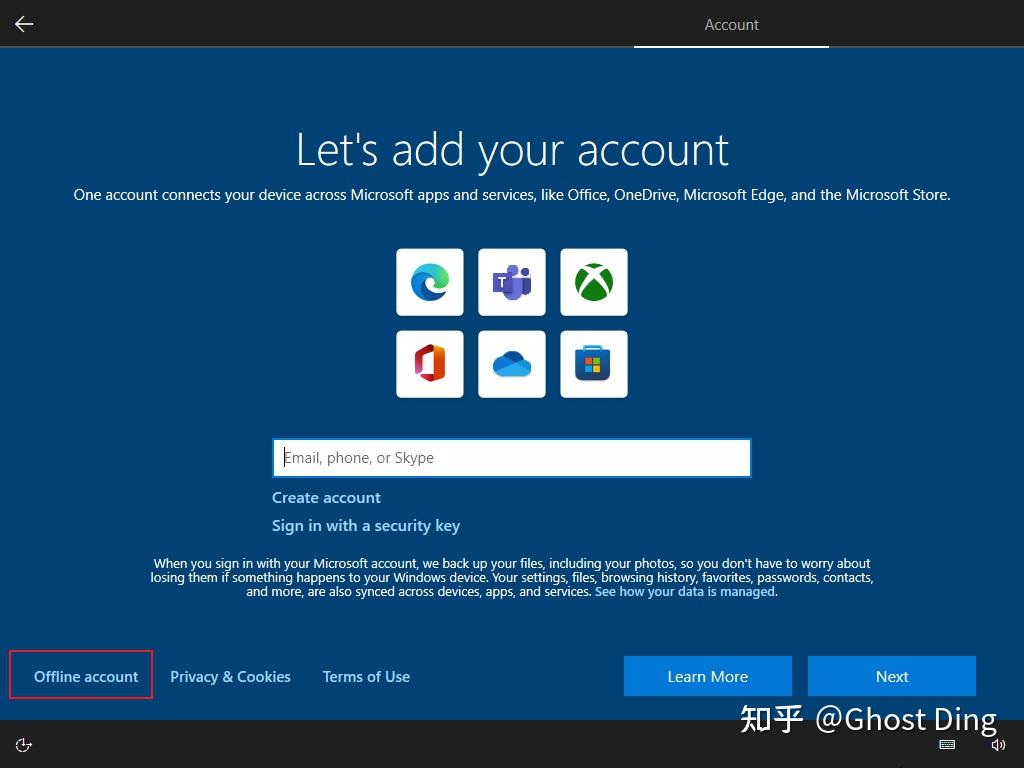Image resolution: width=1024 pixels, height=768 pixels.
Task: Open Terms of Use
Action: pos(366,676)
